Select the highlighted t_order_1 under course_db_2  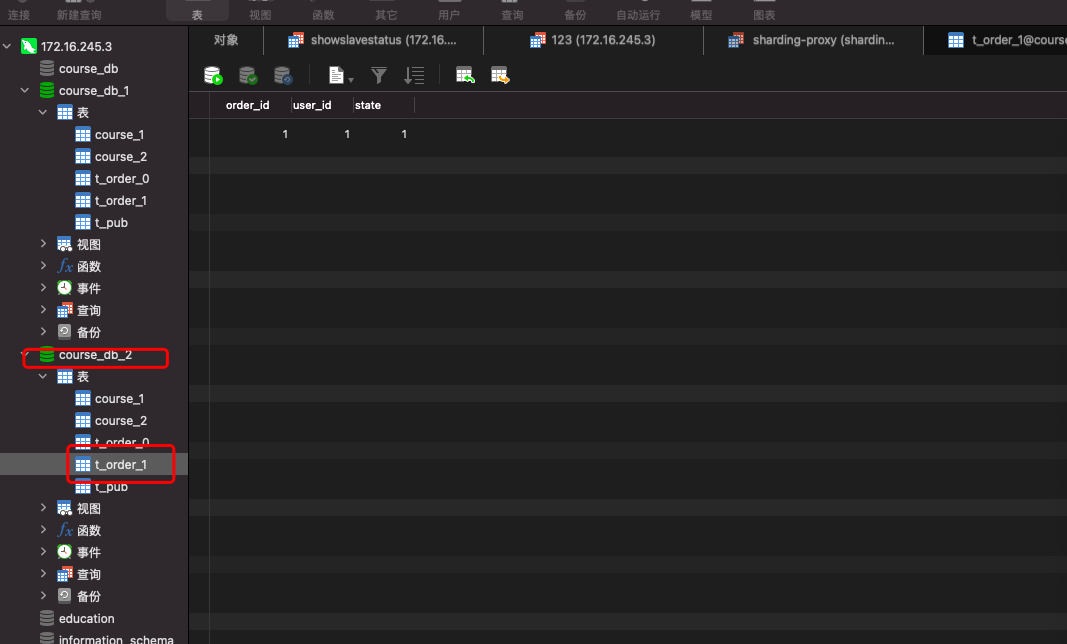(121, 464)
